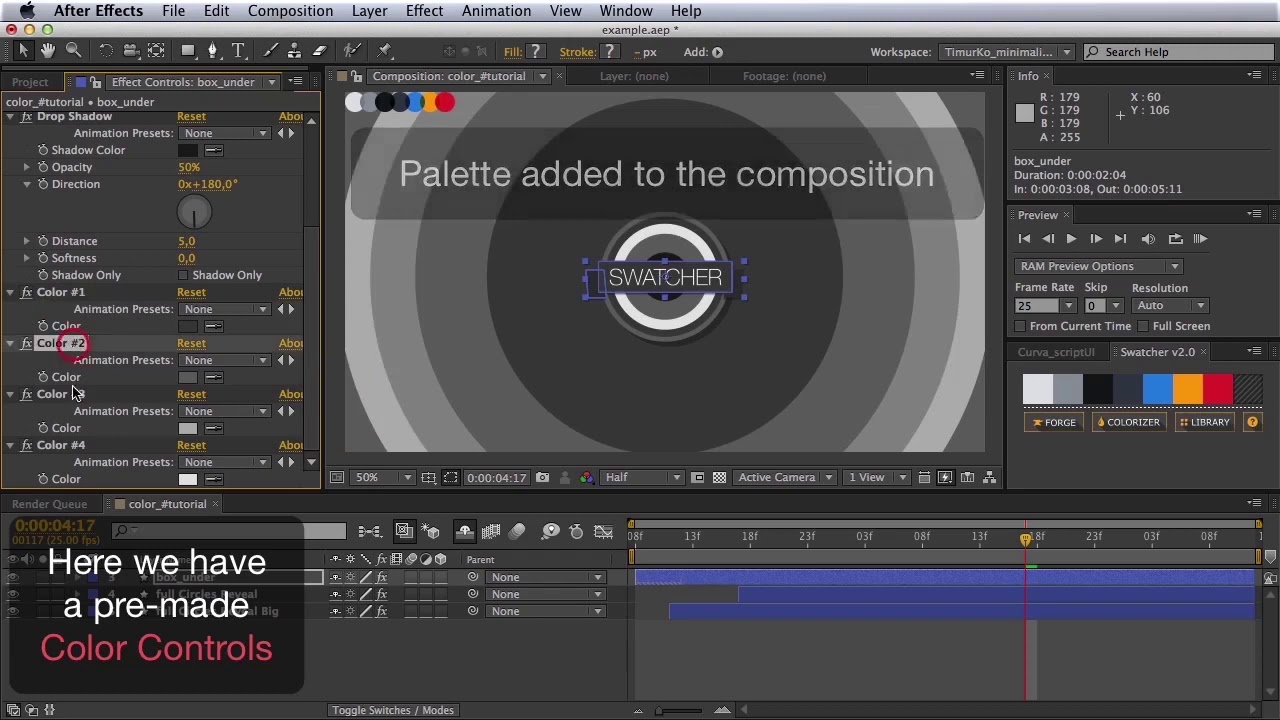Screen dimensions: 1280x720
Task: Jump to first frame in Preview
Action: [1024, 239]
